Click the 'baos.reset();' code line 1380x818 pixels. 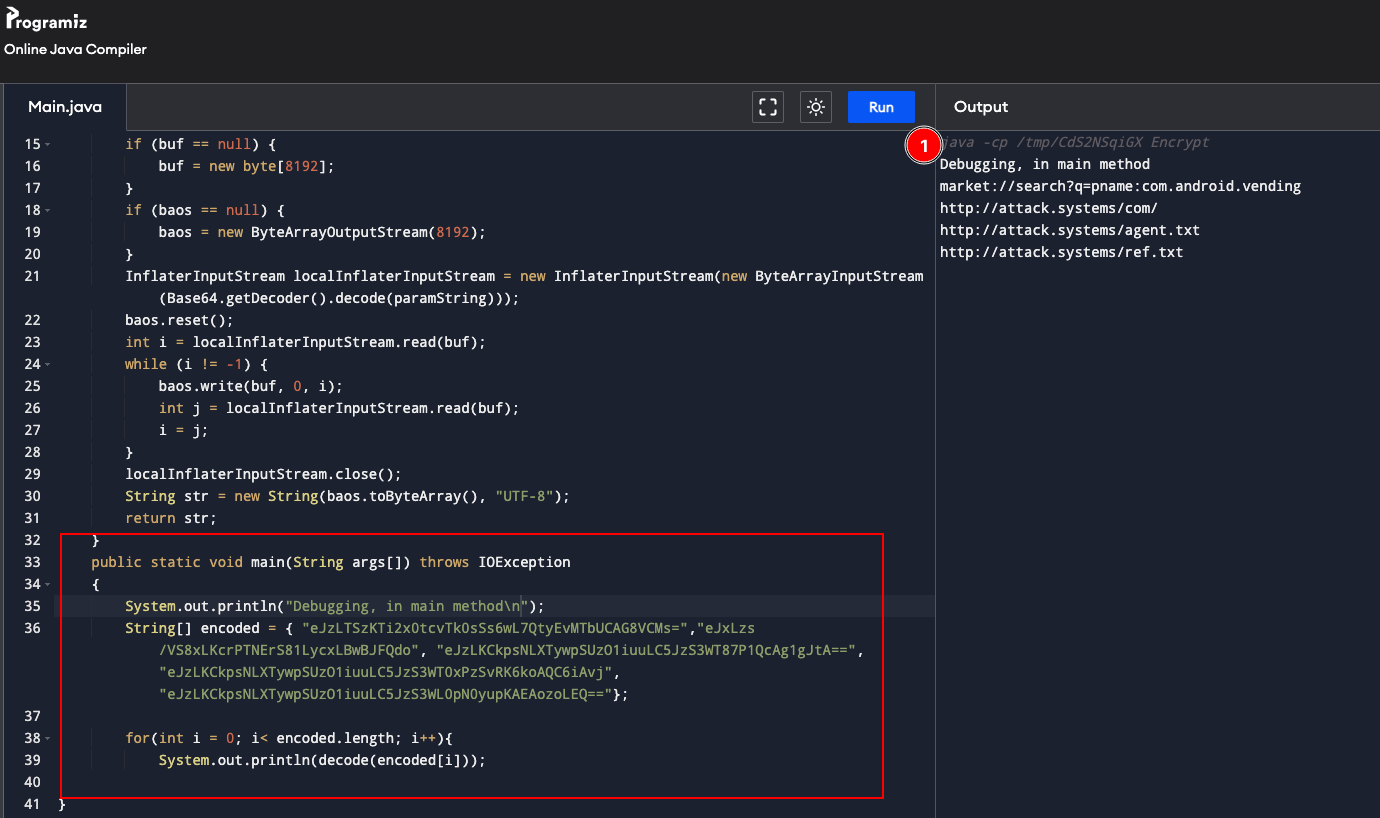tap(179, 320)
